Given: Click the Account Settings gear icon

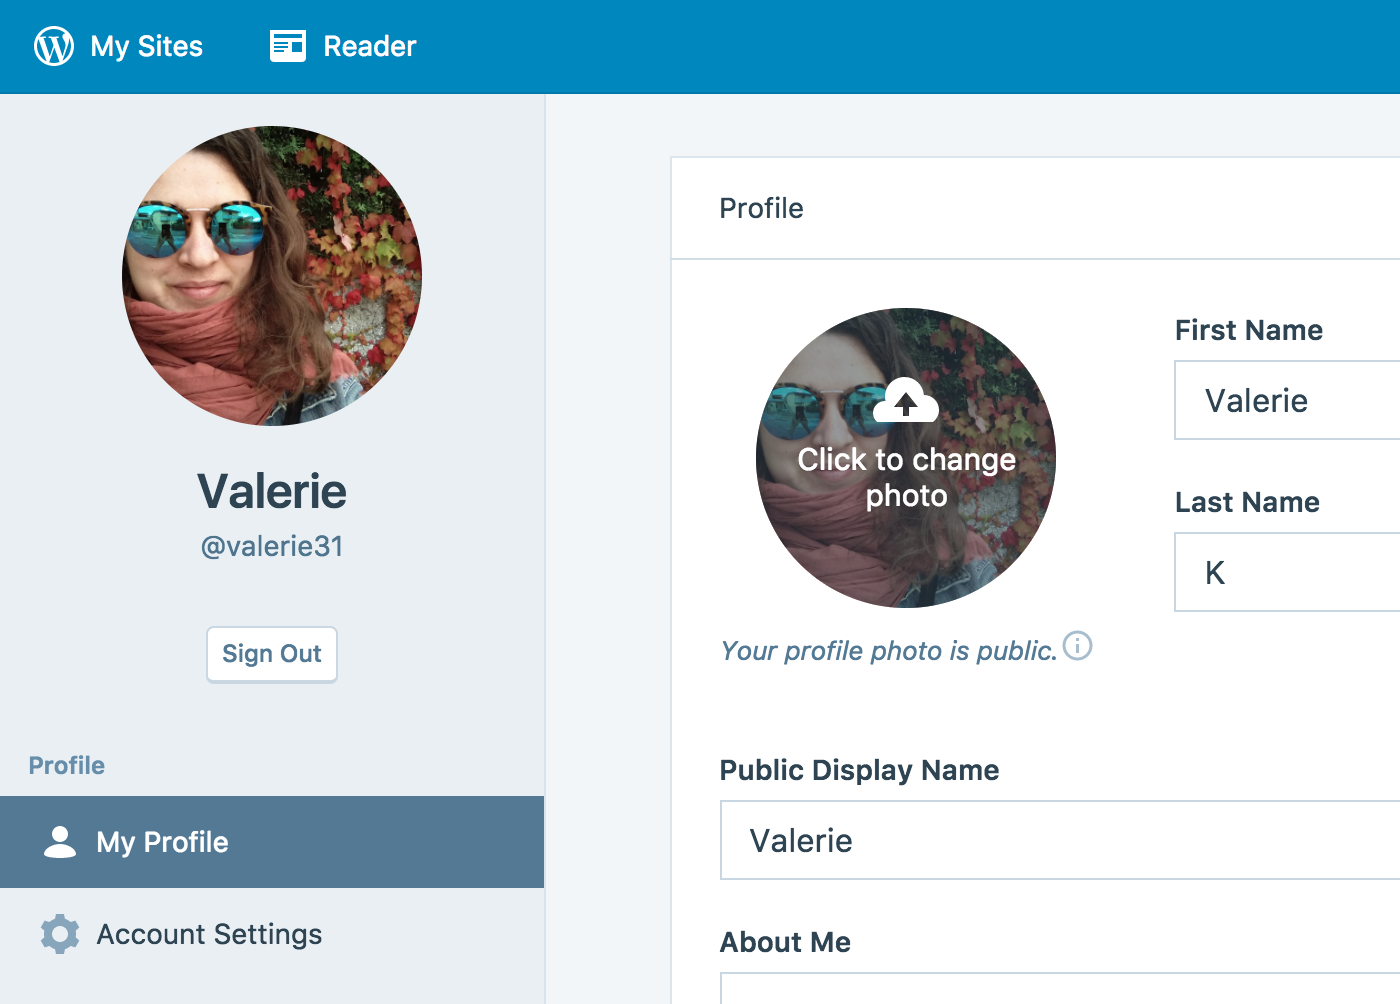Looking at the screenshot, I should point(60,934).
